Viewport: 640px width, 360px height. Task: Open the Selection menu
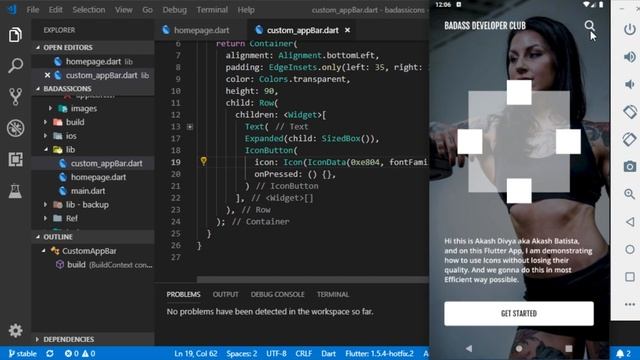pyautogui.click(x=89, y=10)
